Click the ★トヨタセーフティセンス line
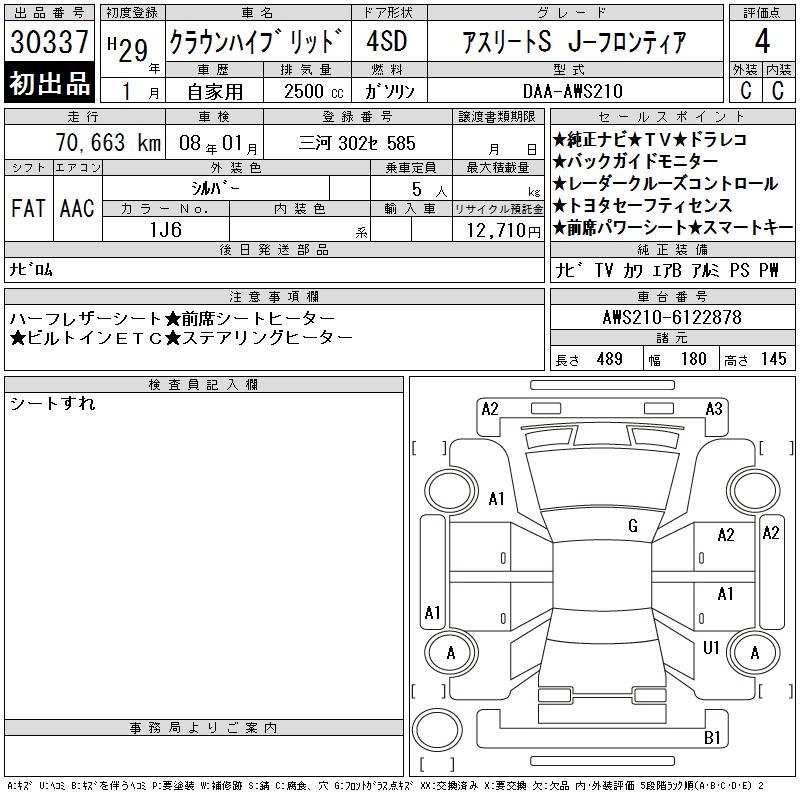Image resolution: width=800 pixels, height=800 pixels. pyautogui.click(x=642, y=206)
